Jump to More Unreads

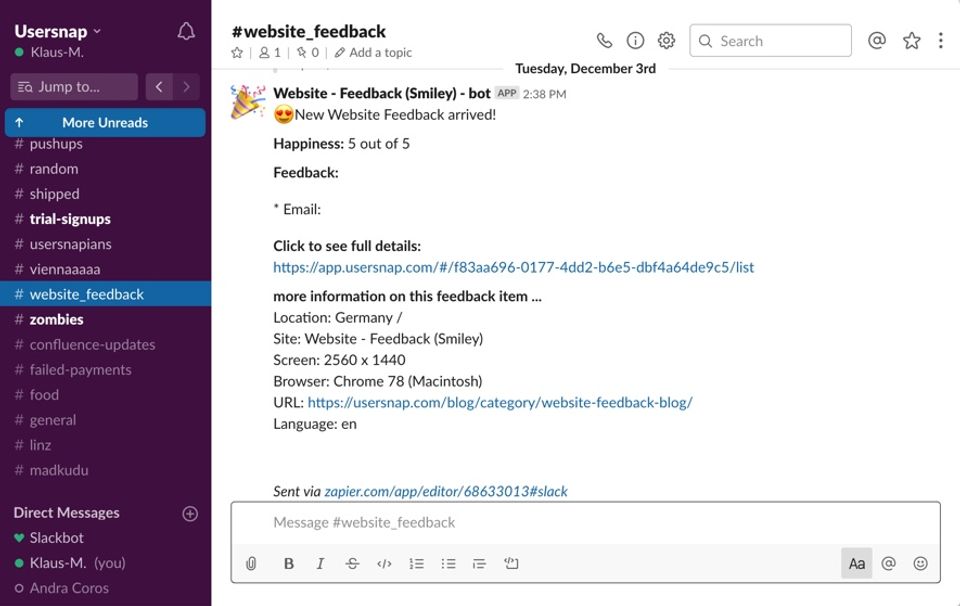pos(105,122)
